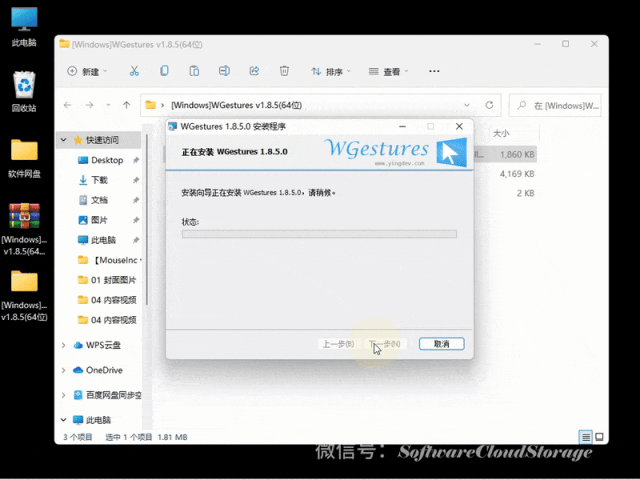640x480 pixels.
Task: Click the address bar path text
Action: coord(236,105)
